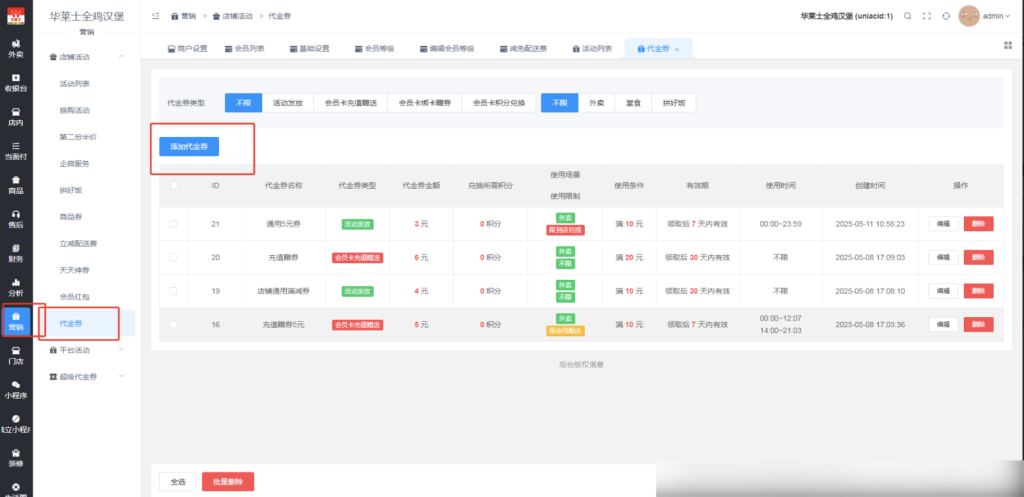Open the 分析 analytics chart icon
Screen dimensions: 1024x497
16,287
